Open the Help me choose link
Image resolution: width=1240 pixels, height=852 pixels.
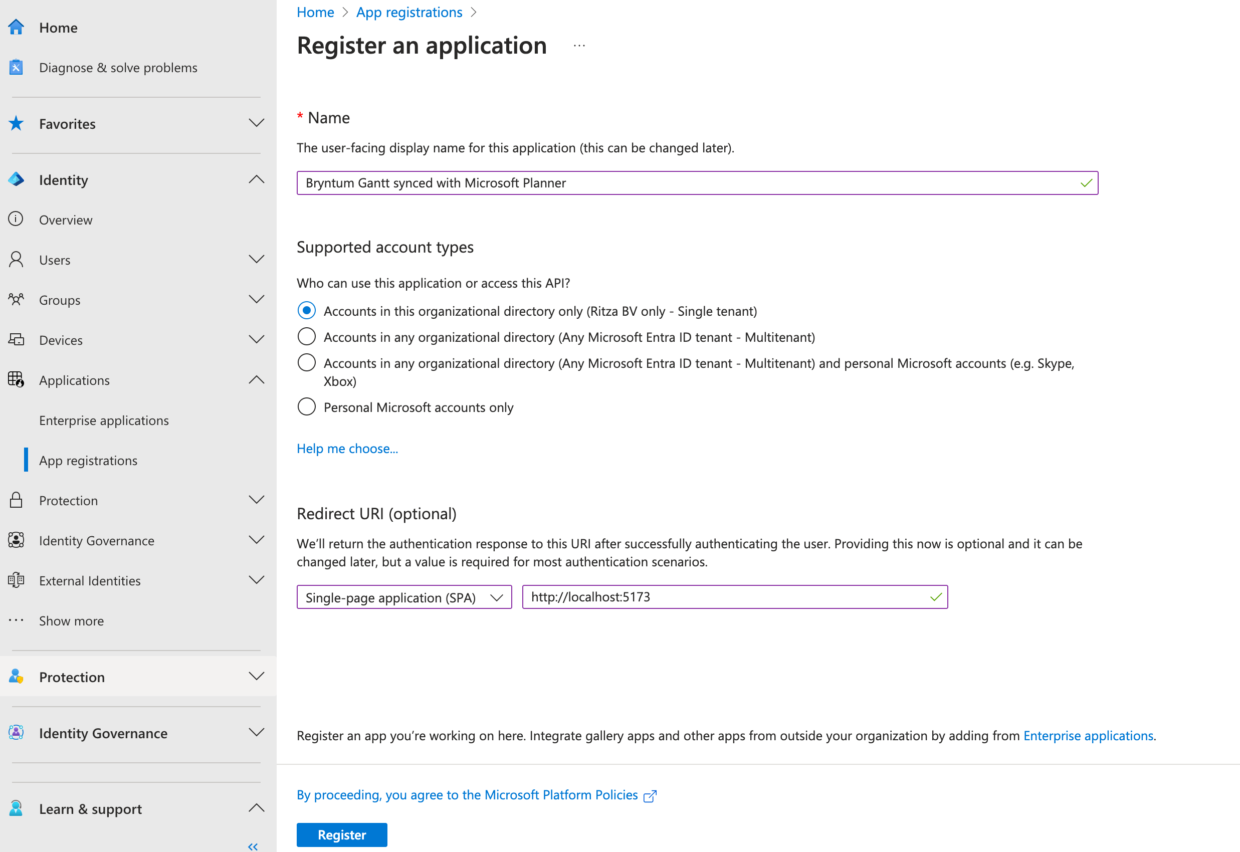(347, 448)
